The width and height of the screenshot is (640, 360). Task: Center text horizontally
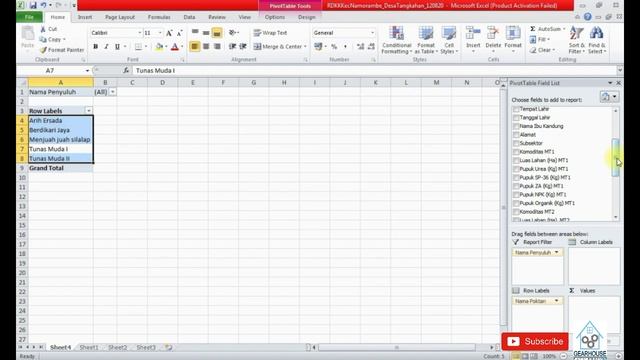point(206,47)
